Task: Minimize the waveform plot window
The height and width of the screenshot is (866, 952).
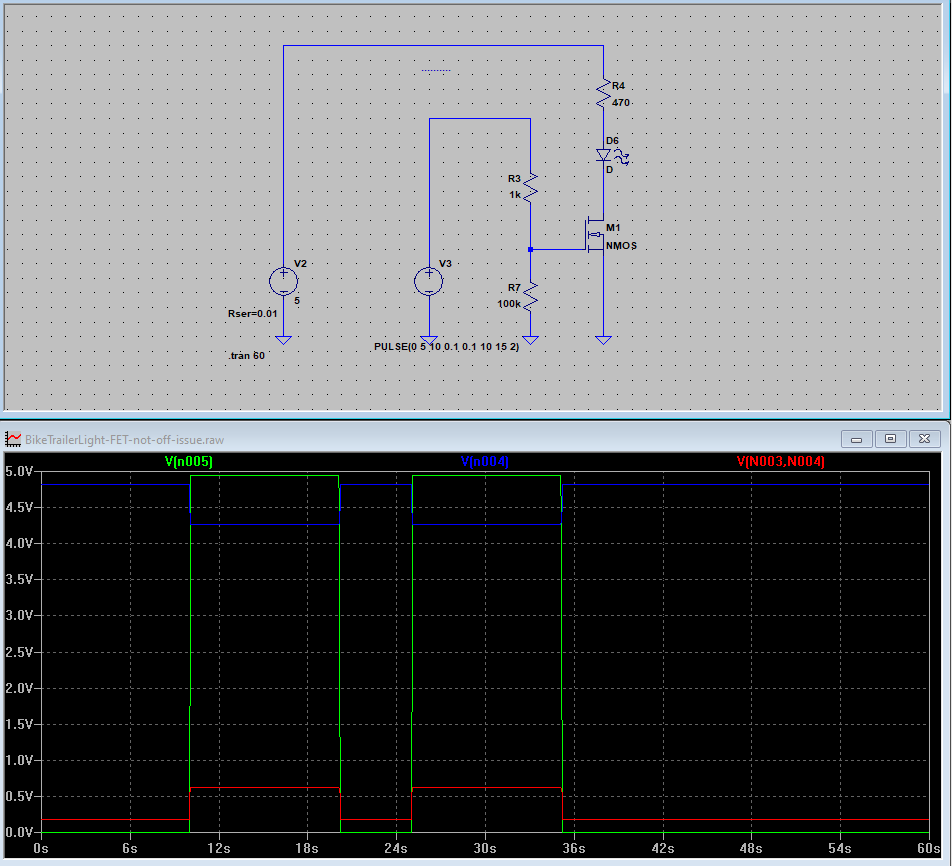Action: pos(857,439)
